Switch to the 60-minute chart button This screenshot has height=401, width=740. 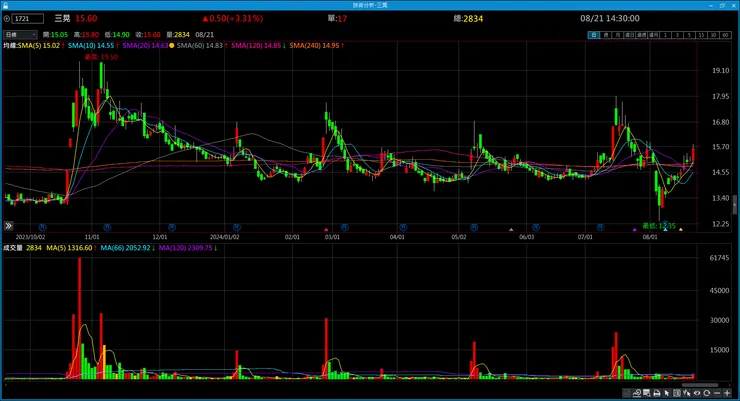pos(725,35)
